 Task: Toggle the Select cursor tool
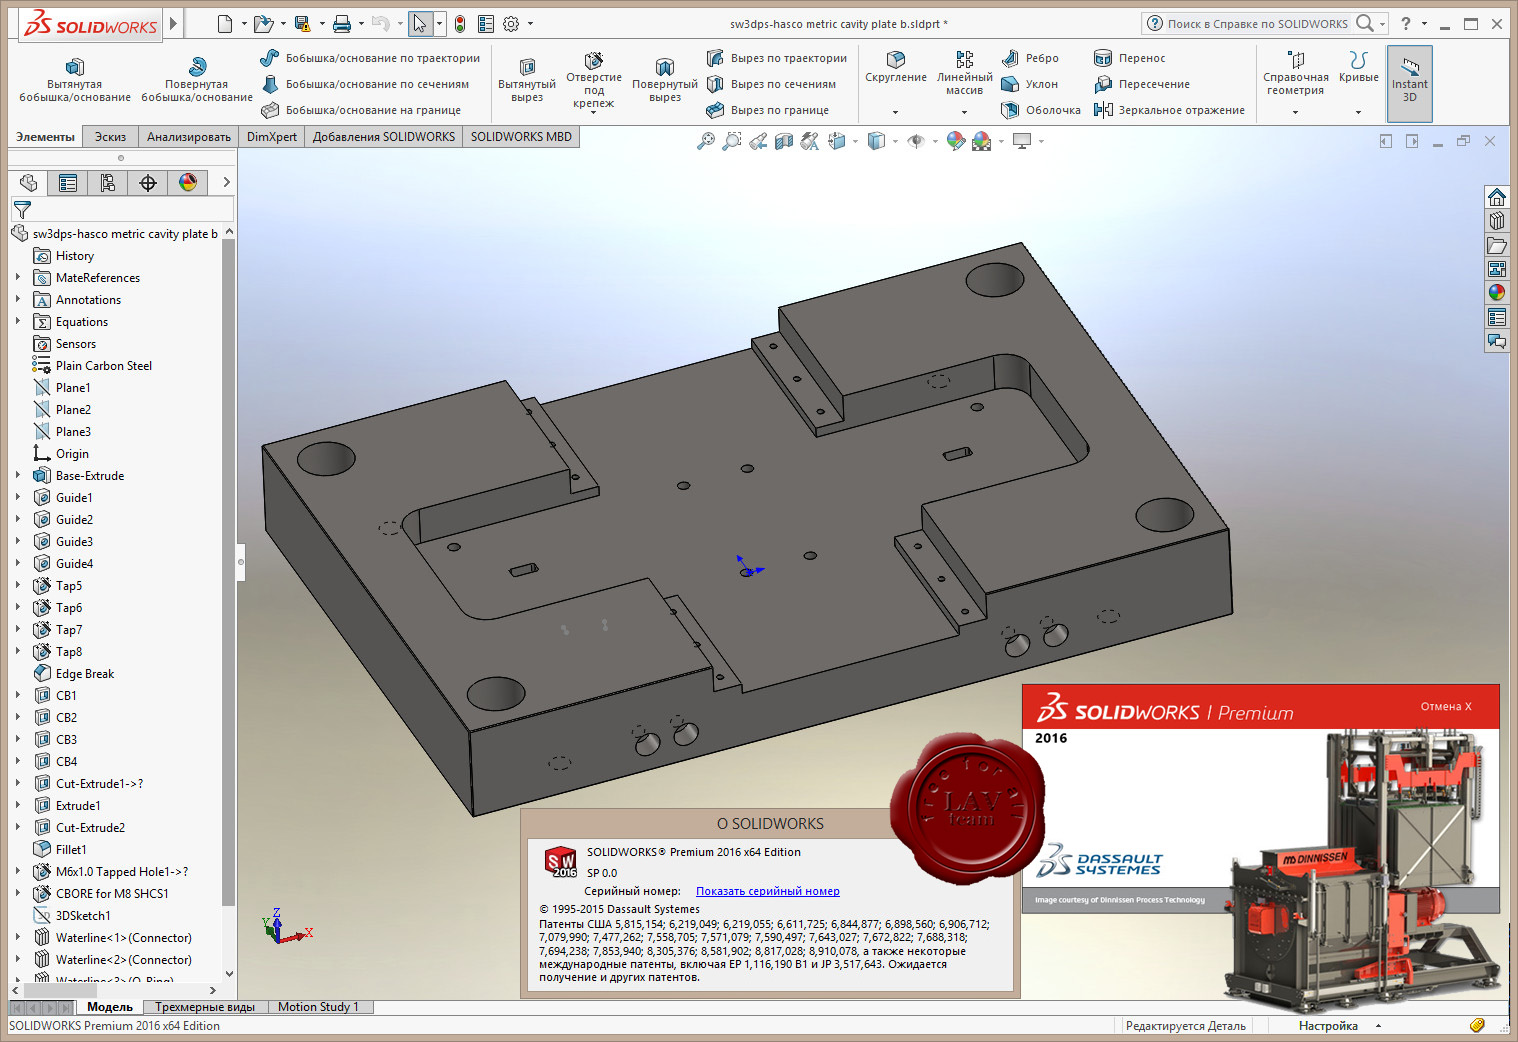coord(420,24)
